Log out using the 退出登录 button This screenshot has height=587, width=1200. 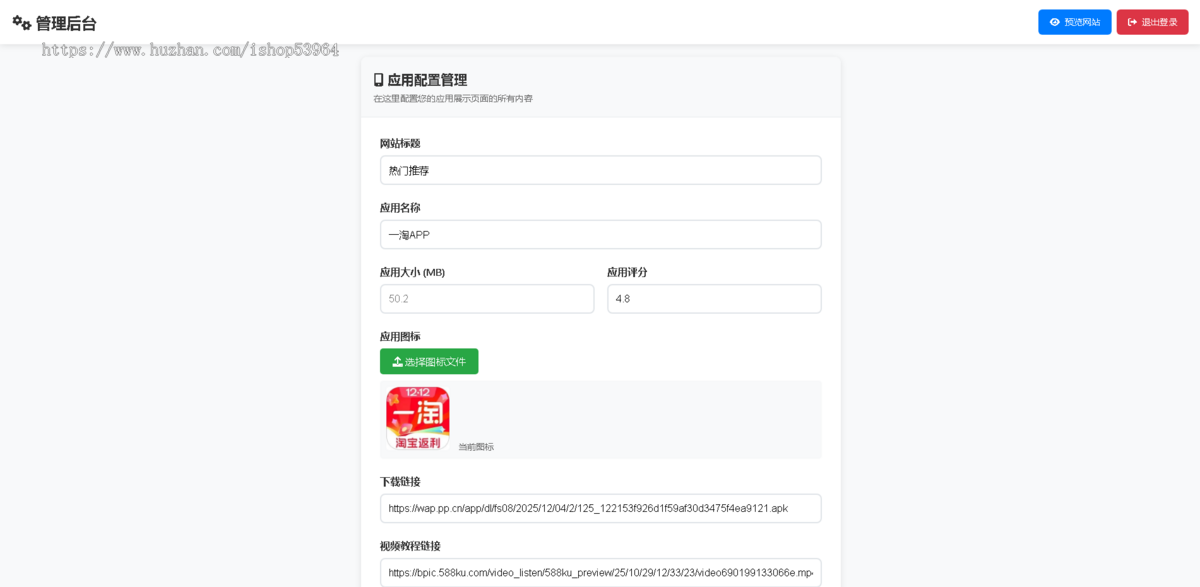pos(1152,21)
